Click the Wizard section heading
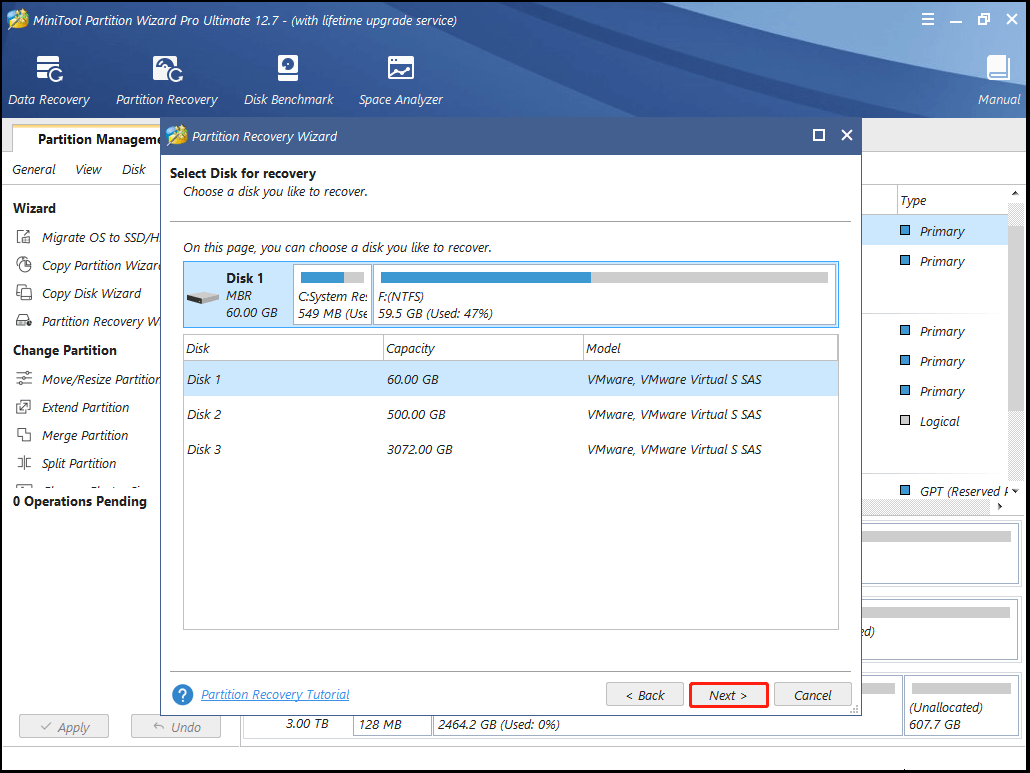The width and height of the screenshot is (1030, 773). (x=34, y=208)
